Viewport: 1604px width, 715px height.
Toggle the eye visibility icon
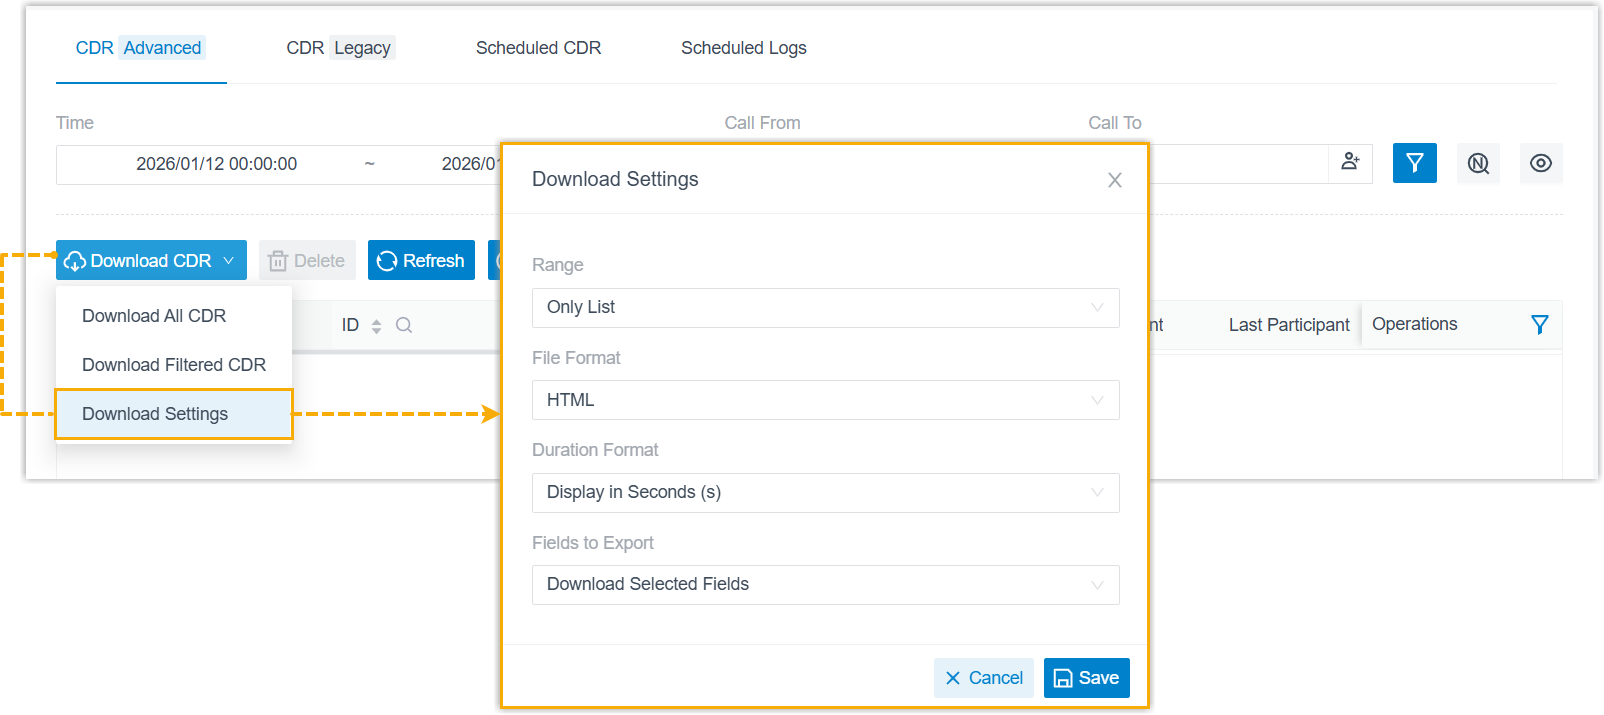tap(1541, 163)
